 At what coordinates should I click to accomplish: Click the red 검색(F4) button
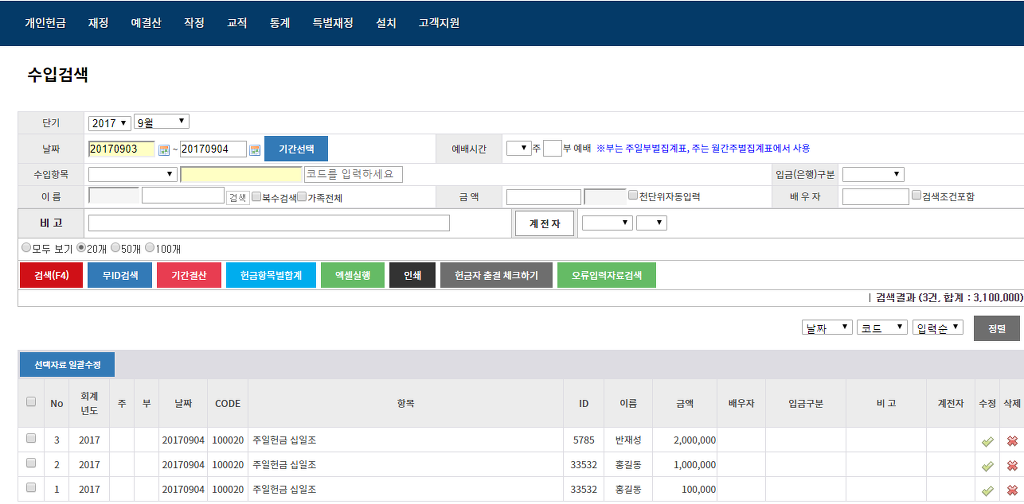[51, 275]
